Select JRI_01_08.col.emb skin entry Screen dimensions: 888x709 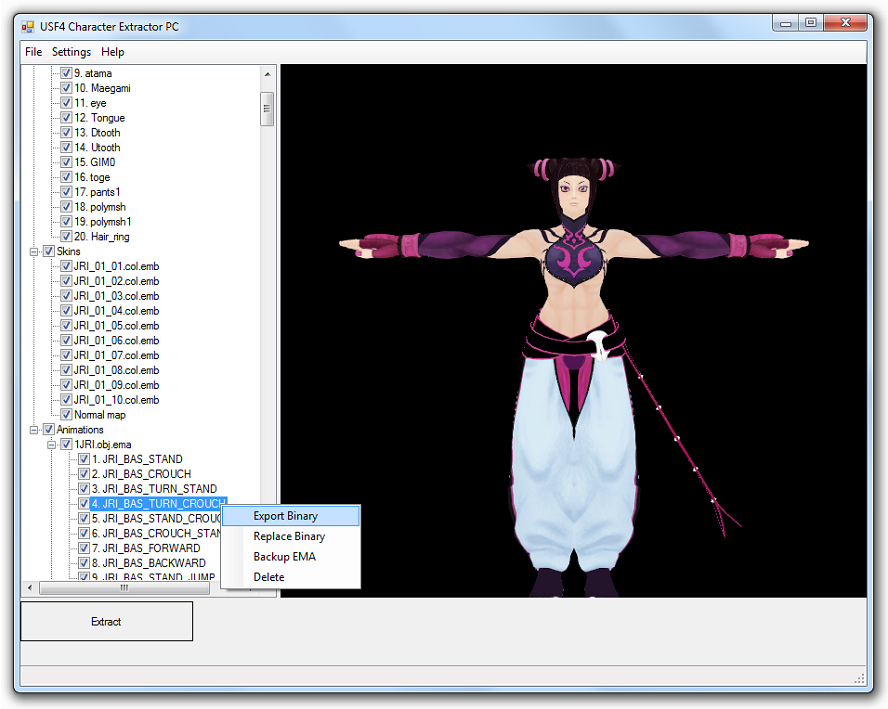[117, 370]
